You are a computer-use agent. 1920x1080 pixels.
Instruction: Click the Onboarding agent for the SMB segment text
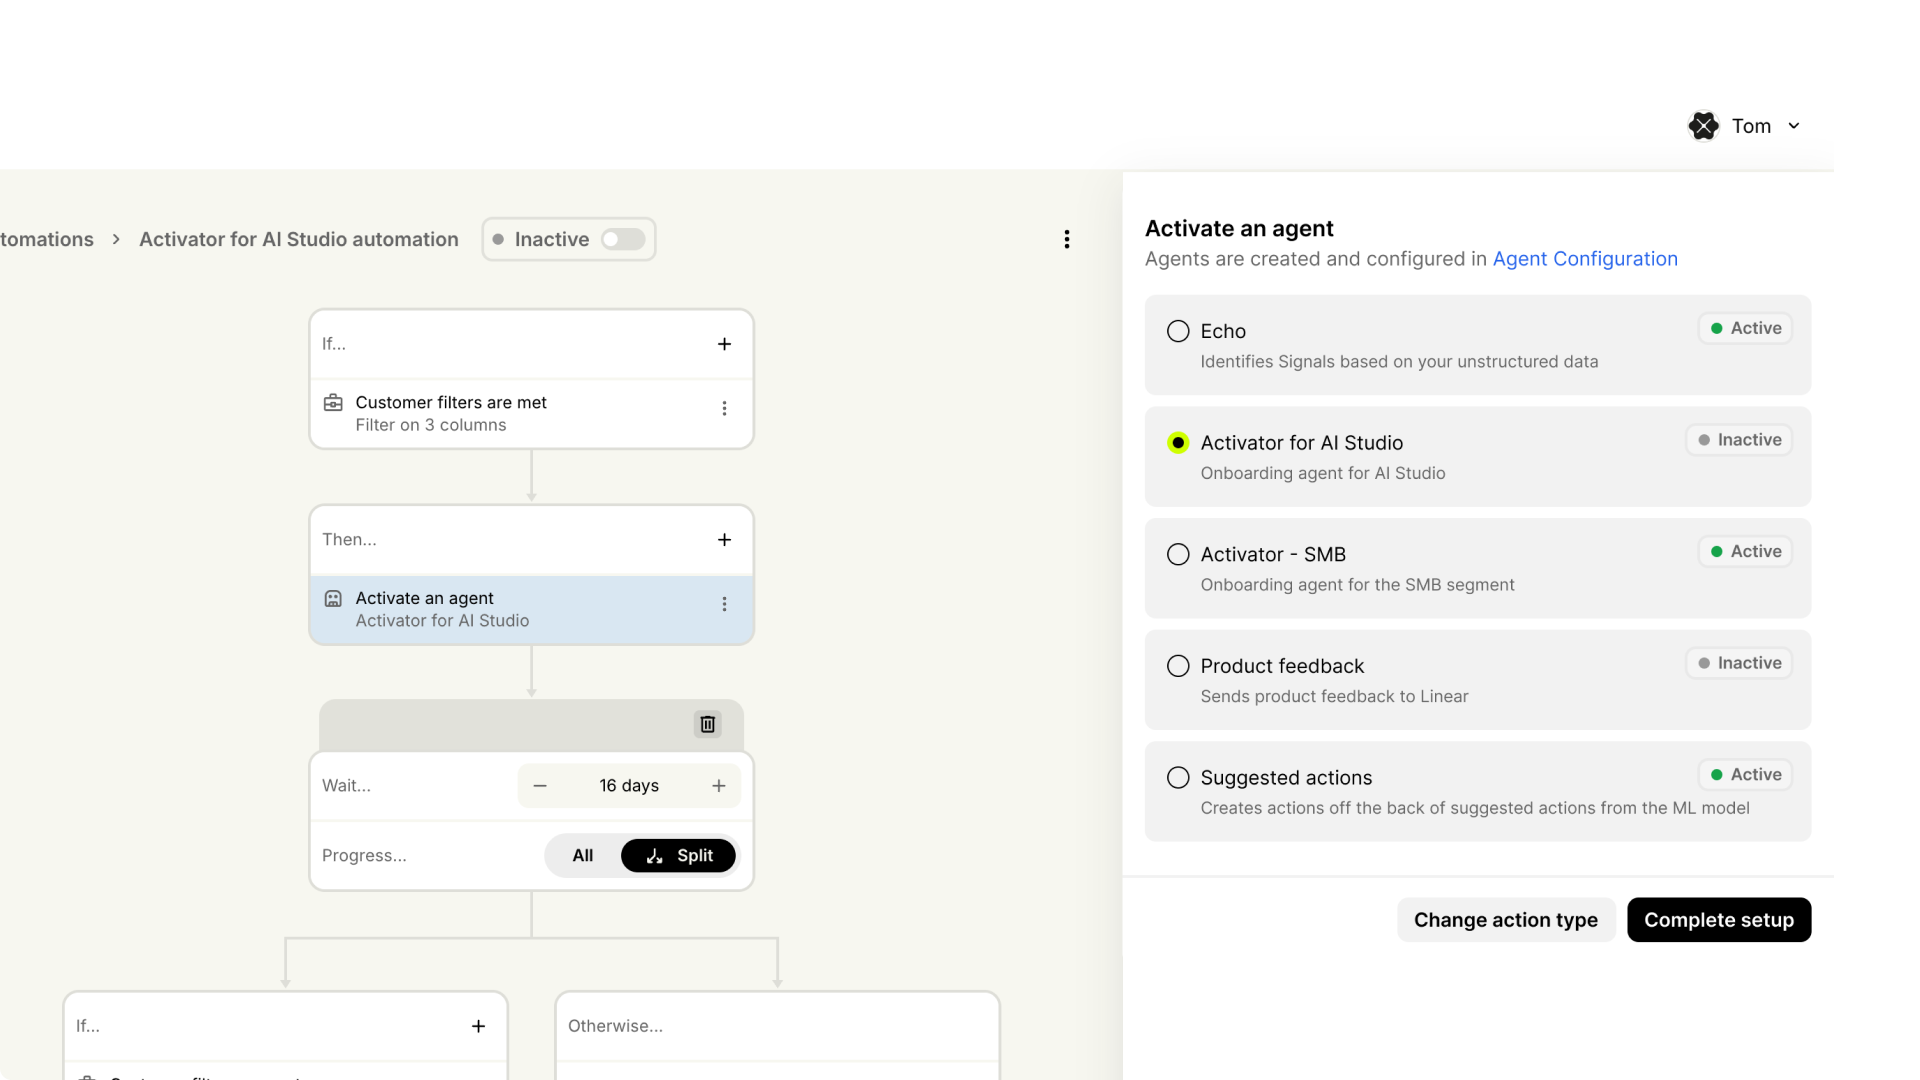tap(1357, 585)
